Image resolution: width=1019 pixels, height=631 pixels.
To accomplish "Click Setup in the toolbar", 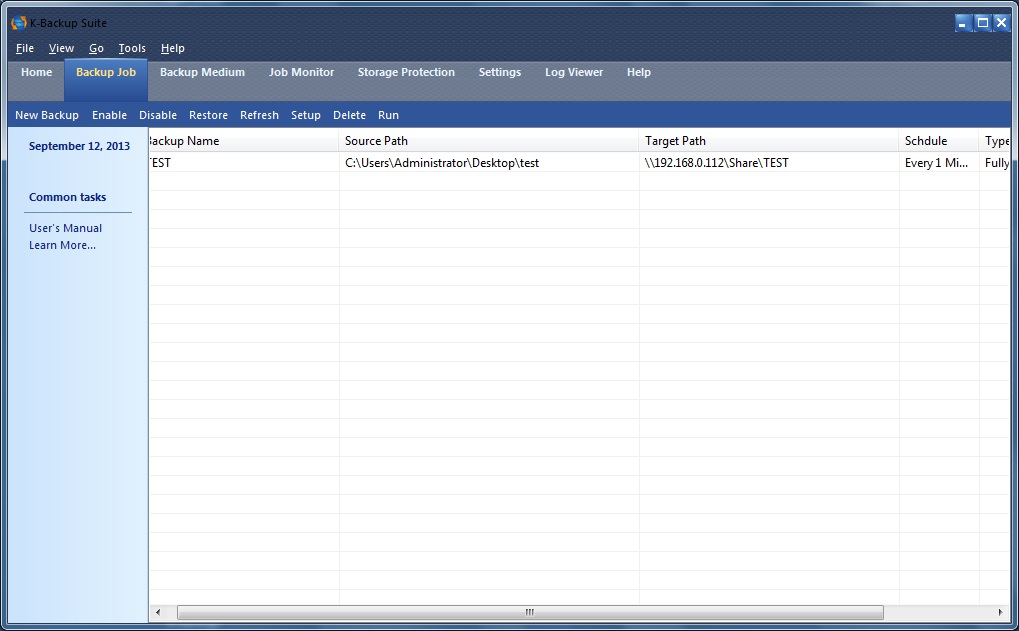I will [305, 115].
